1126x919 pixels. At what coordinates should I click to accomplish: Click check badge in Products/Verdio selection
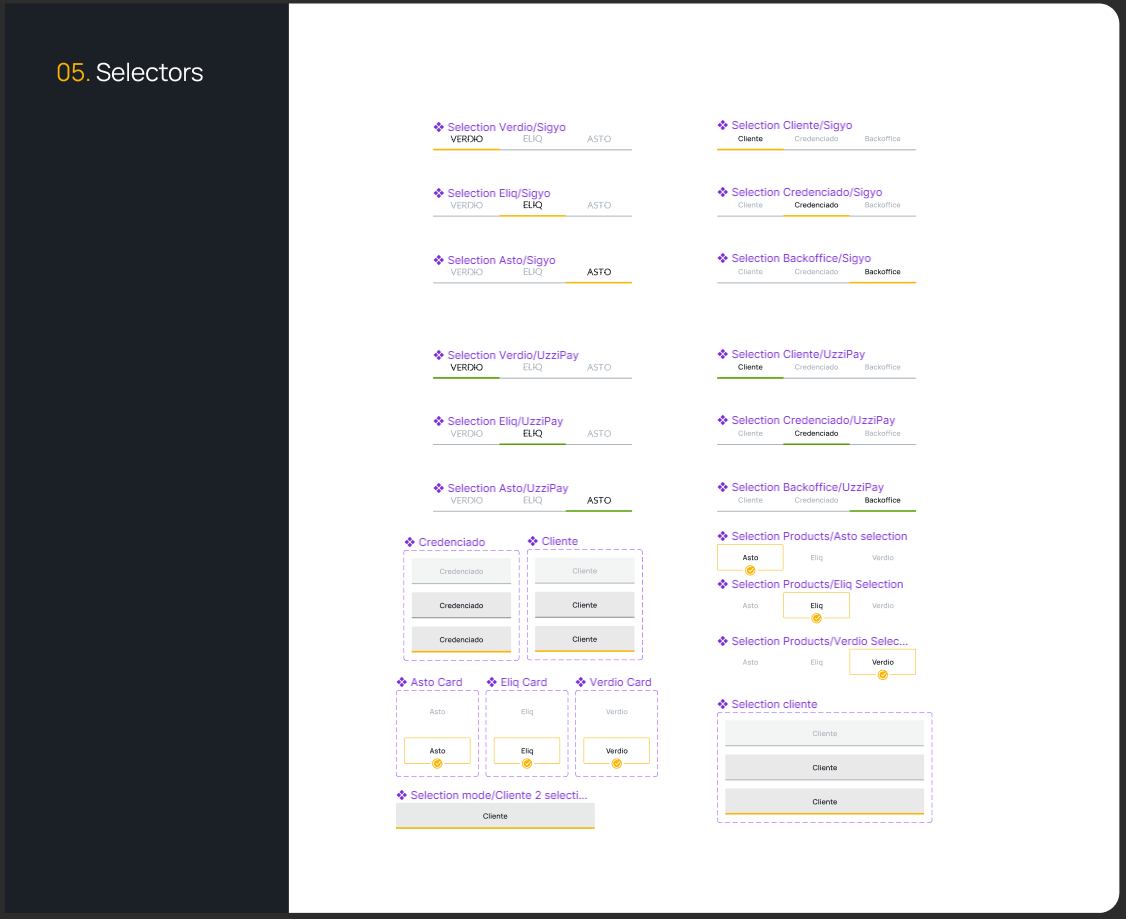[883, 675]
